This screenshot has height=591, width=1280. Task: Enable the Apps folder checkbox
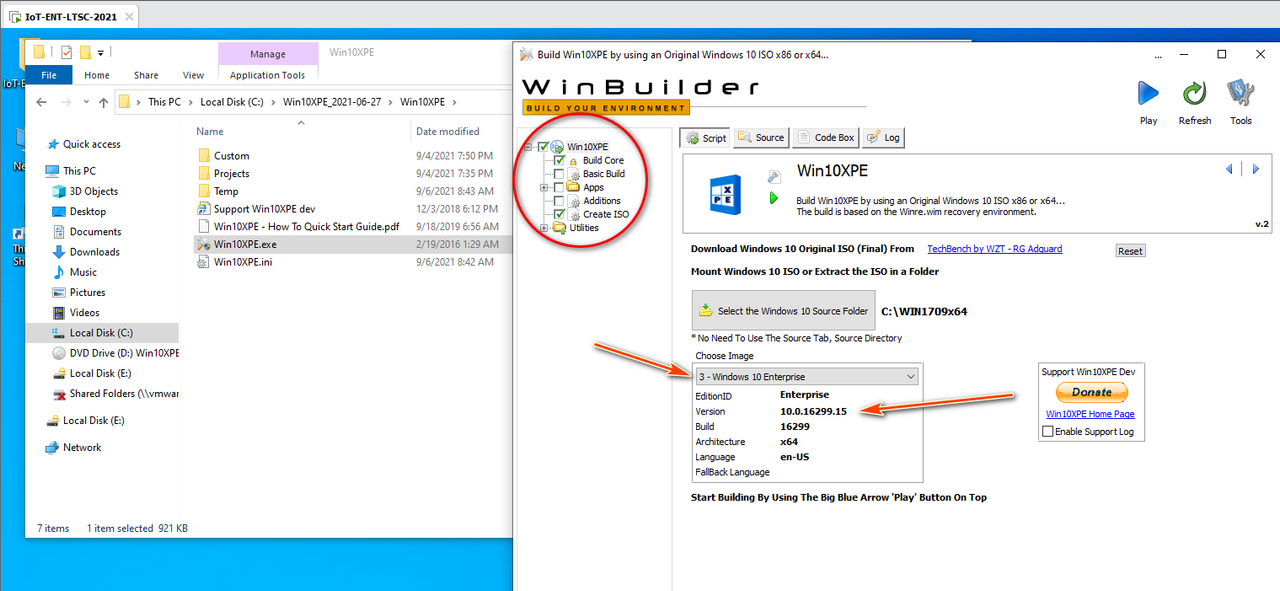(560, 187)
